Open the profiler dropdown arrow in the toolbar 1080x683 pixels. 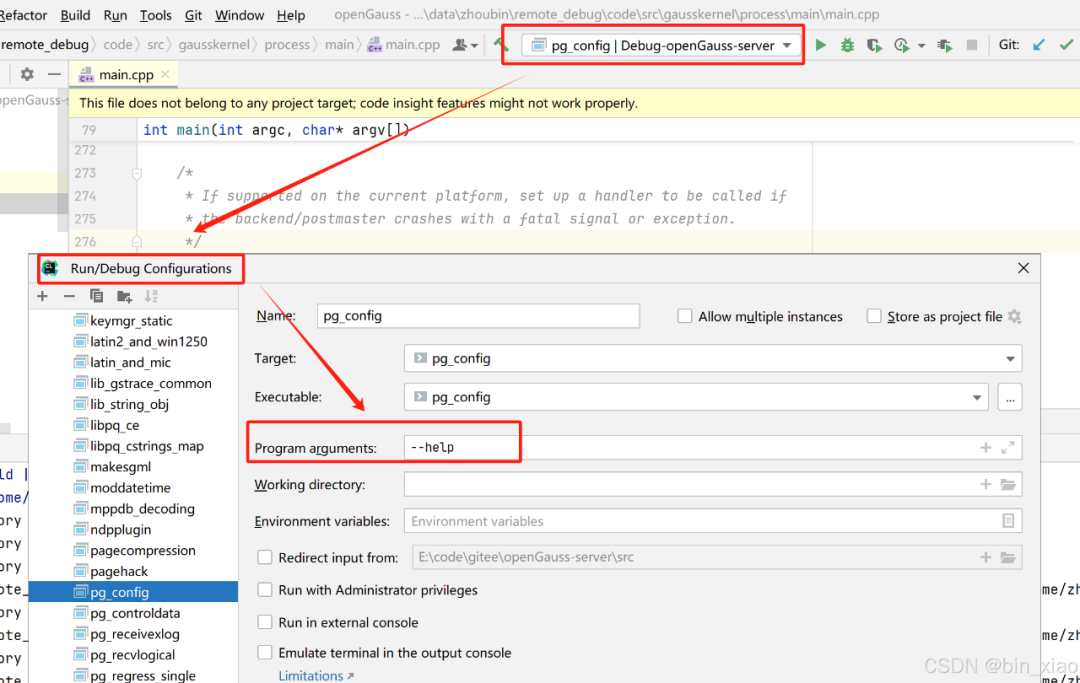click(x=922, y=46)
